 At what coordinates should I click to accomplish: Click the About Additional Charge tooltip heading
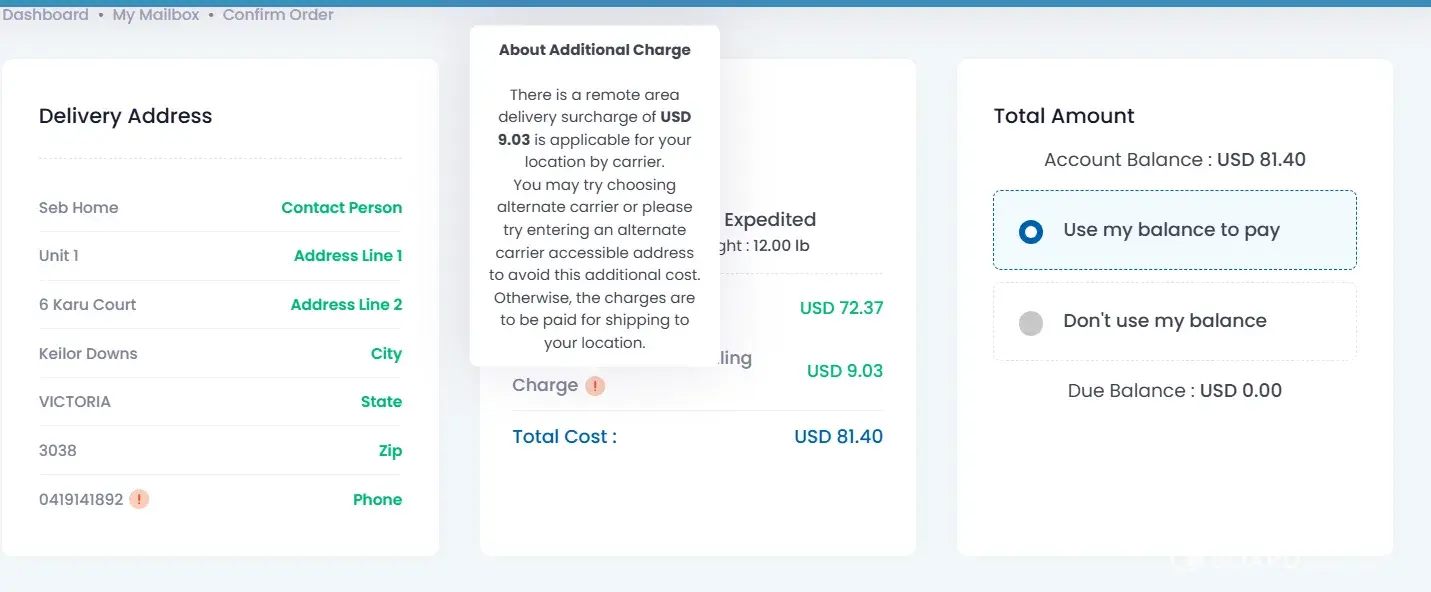tap(594, 50)
